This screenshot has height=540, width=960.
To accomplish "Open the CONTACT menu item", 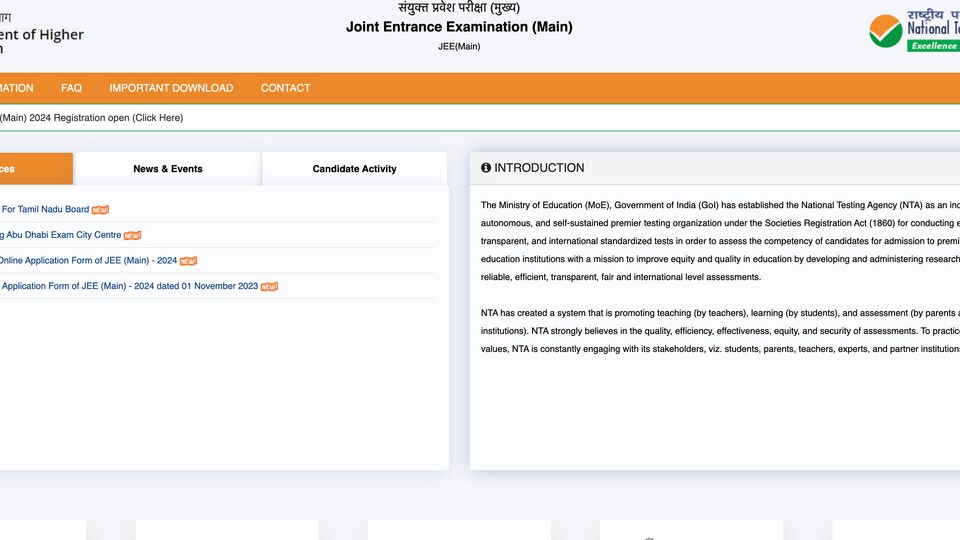I will pos(285,88).
